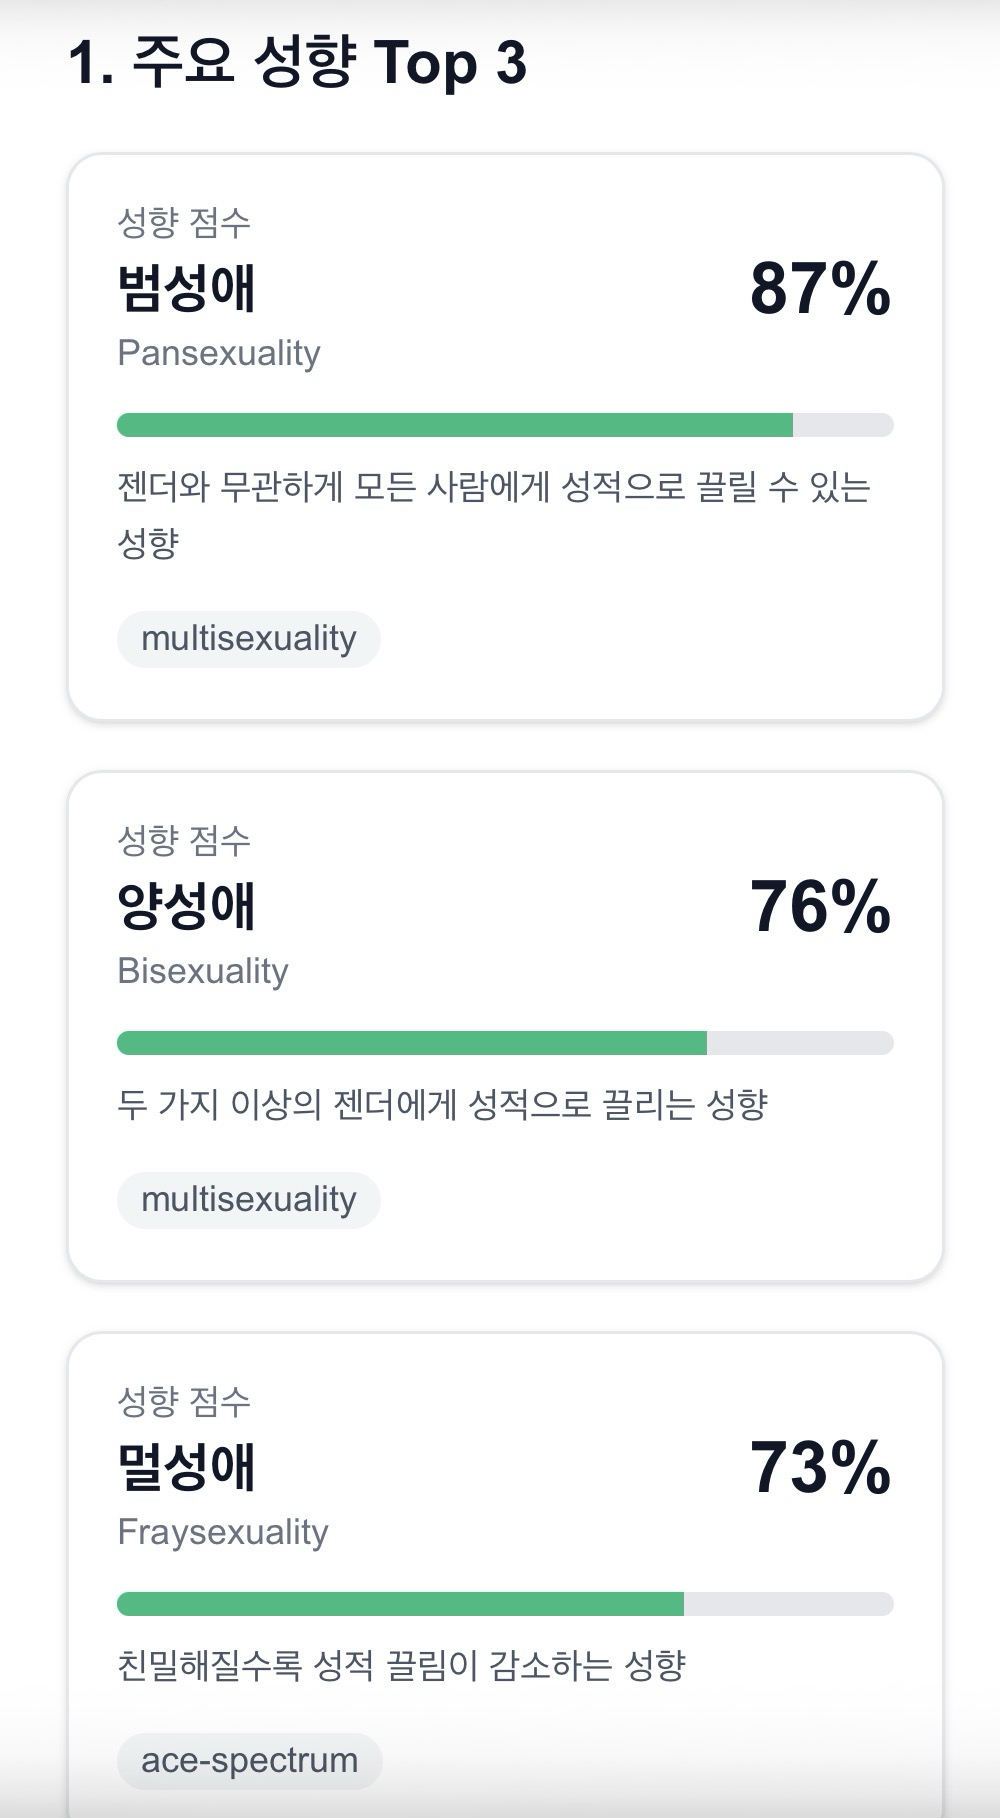This screenshot has width=1000, height=1818.
Task: Click the '성향 점수' label above 범성애
Action: point(184,222)
